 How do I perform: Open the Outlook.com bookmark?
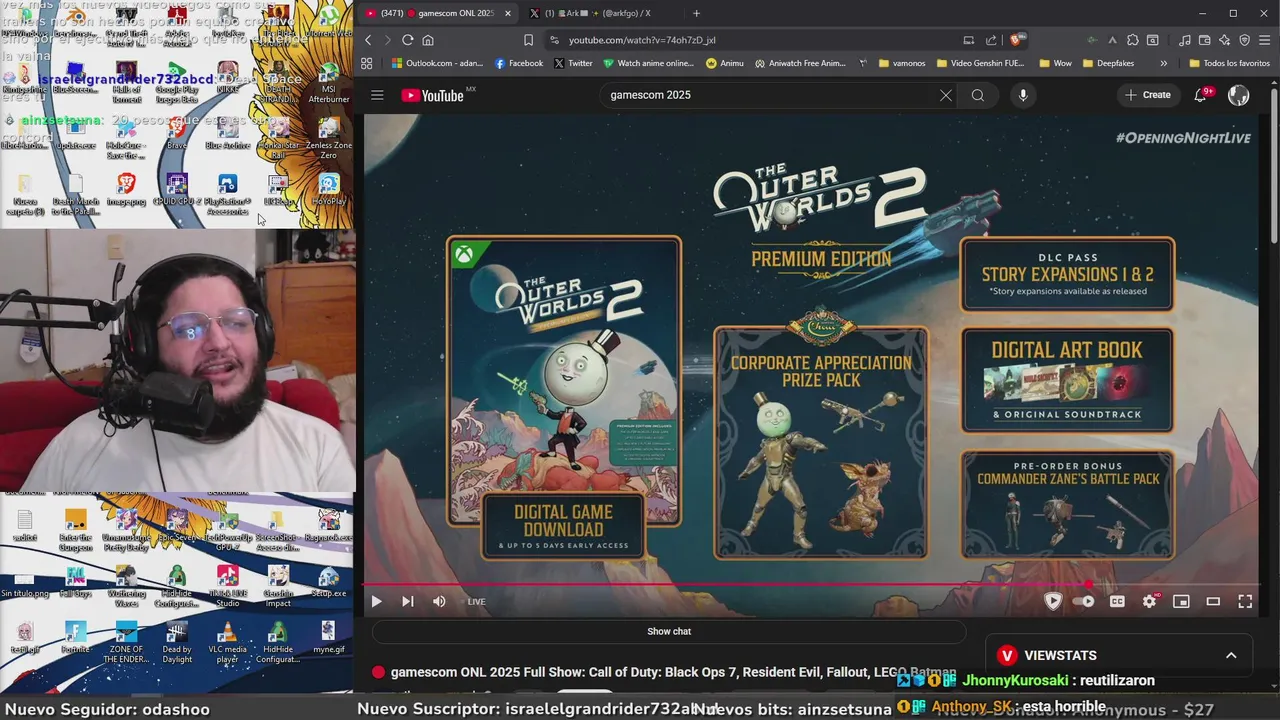pyautogui.click(x=438, y=63)
